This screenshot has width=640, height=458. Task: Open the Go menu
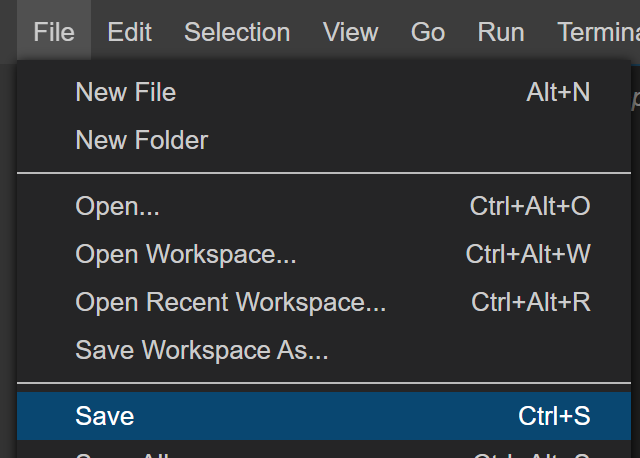428,32
